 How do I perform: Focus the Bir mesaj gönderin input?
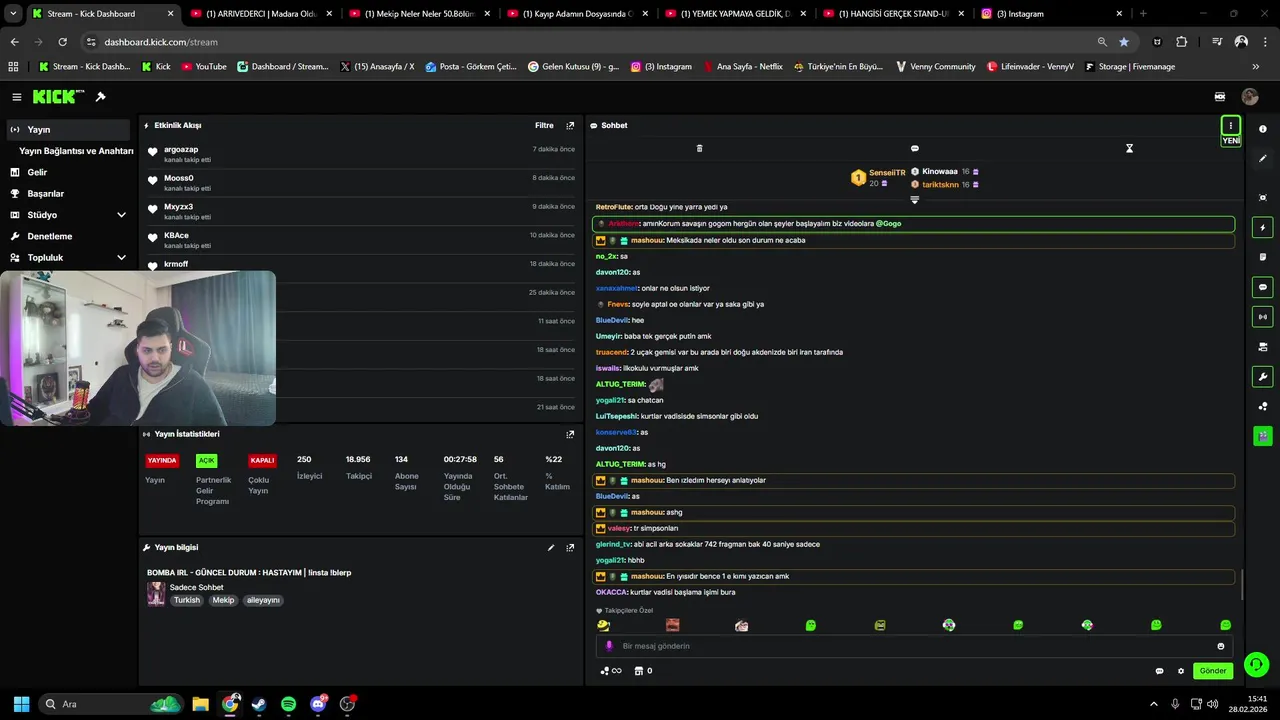(x=915, y=646)
